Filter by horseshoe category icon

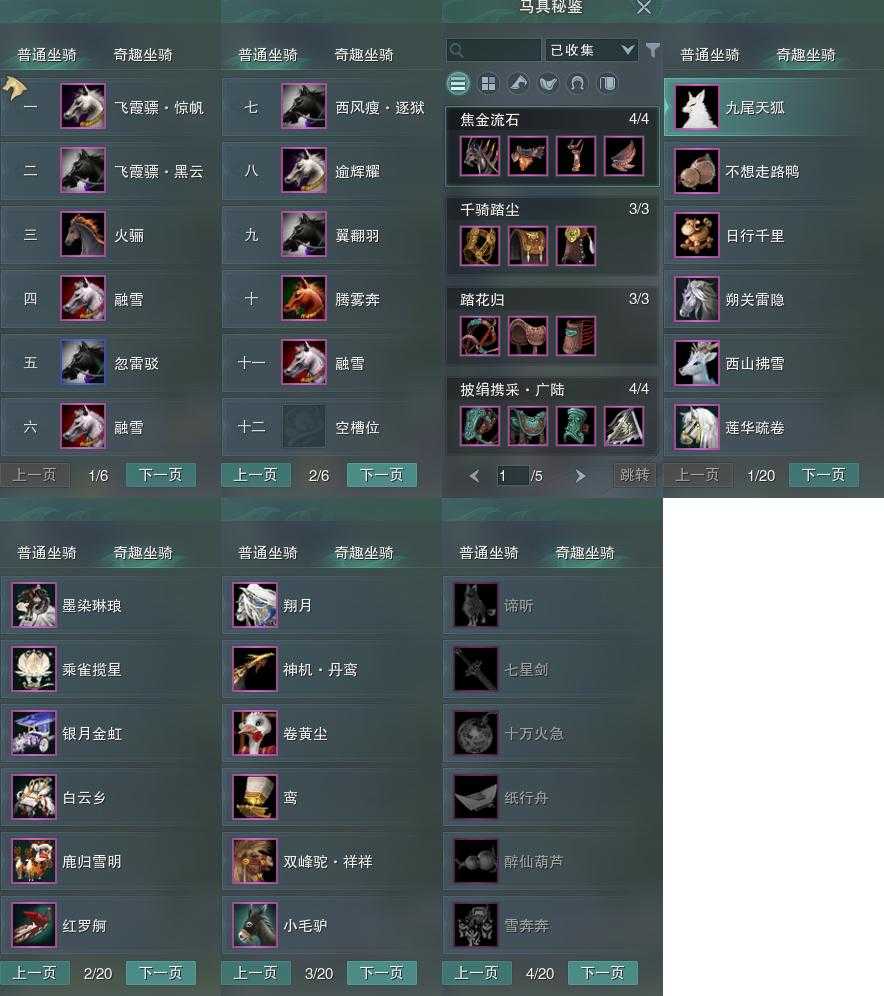coord(577,83)
